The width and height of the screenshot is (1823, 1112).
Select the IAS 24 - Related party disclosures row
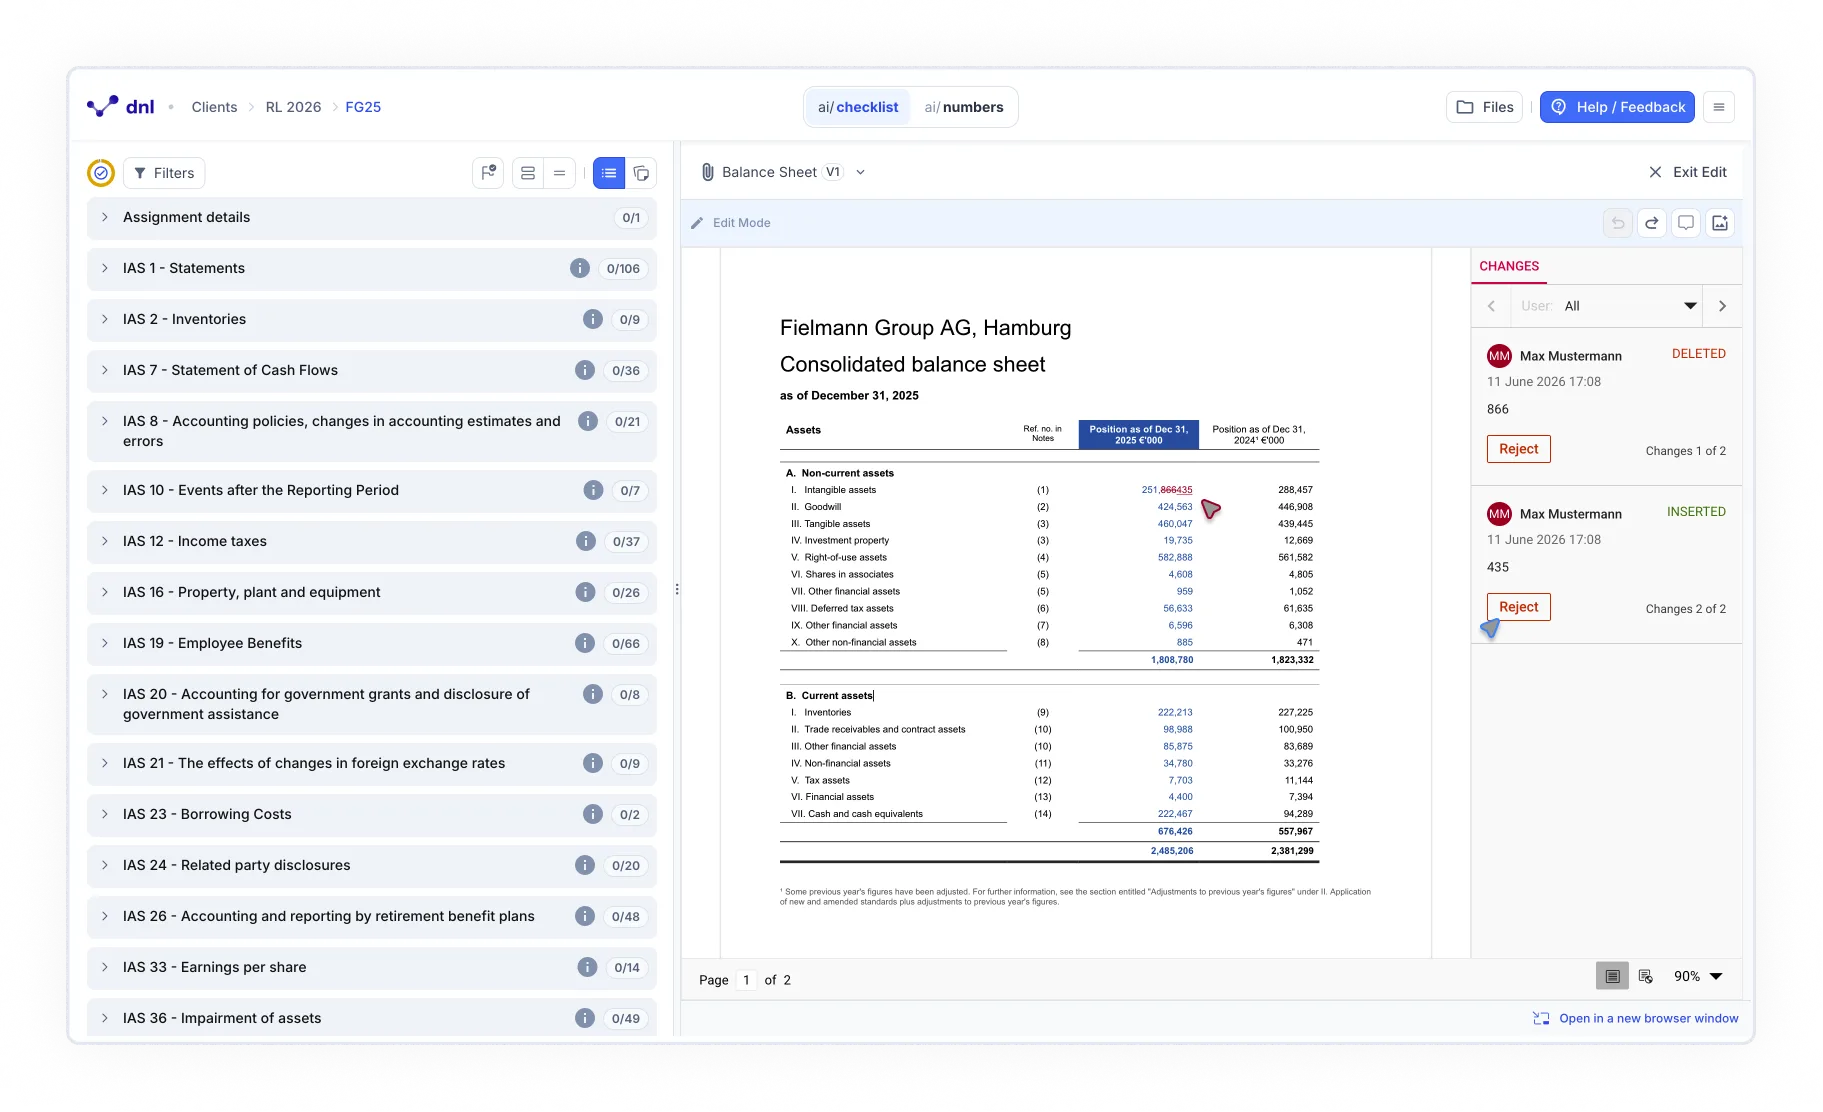[372, 866]
